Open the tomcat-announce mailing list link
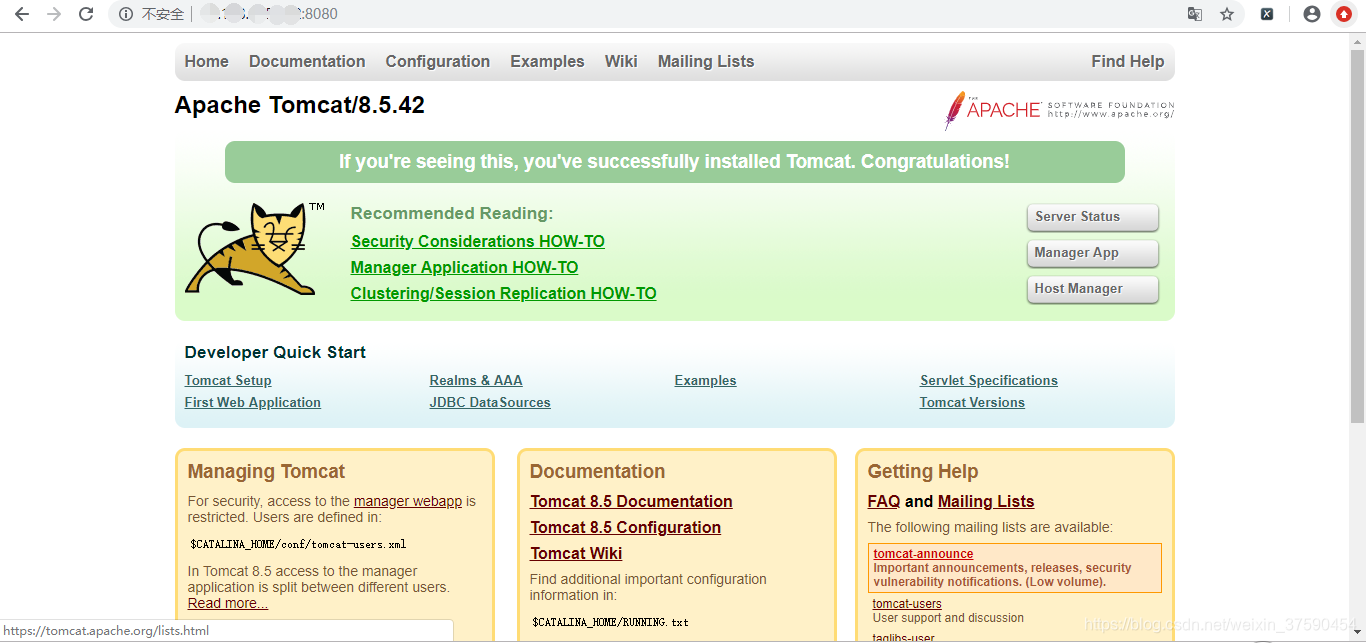Screen dimensions: 1366x643 click(923, 553)
